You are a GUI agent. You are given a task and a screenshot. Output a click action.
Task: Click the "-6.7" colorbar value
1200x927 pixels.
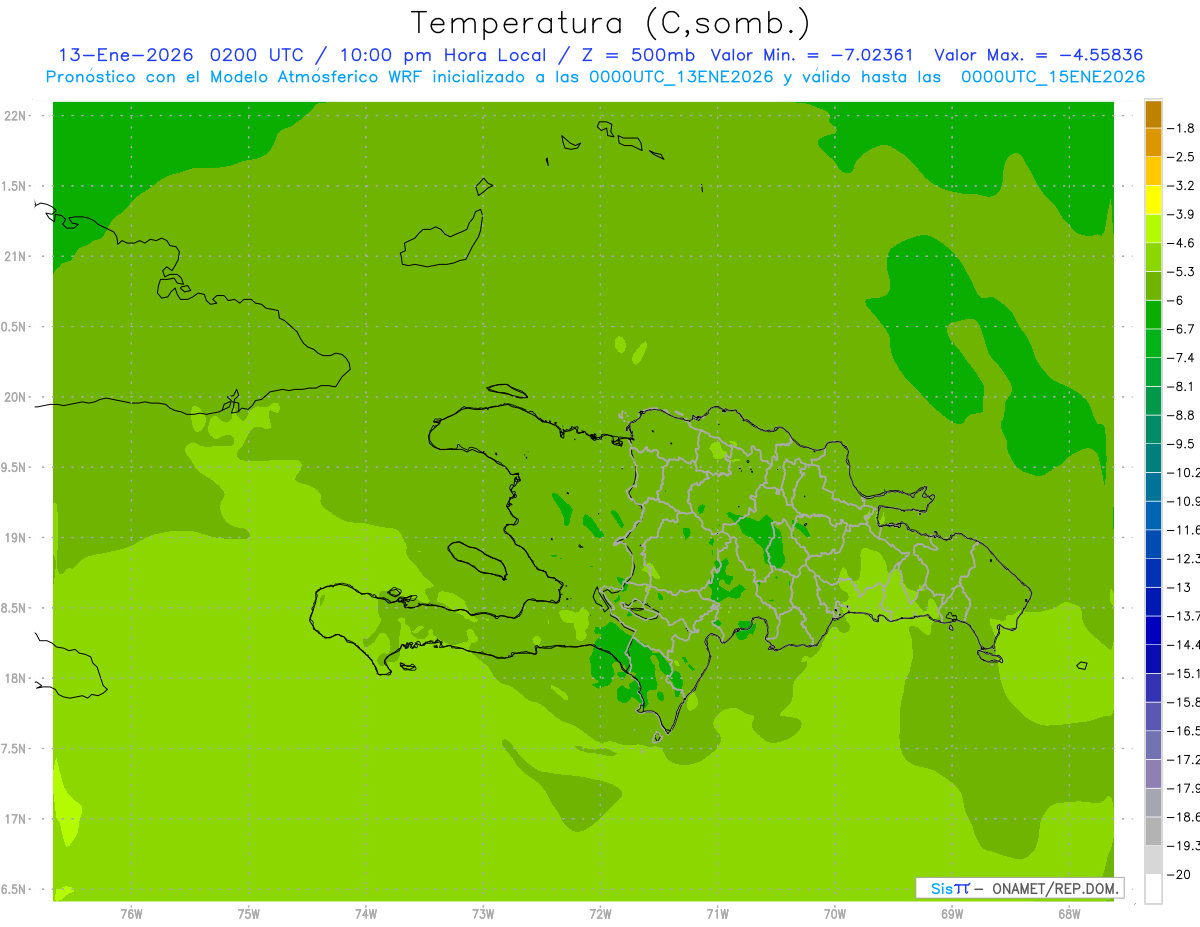(x=1181, y=329)
